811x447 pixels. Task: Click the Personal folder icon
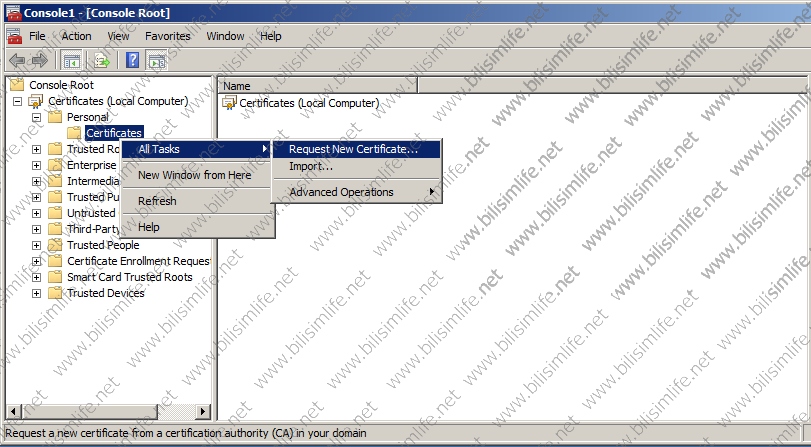55,117
